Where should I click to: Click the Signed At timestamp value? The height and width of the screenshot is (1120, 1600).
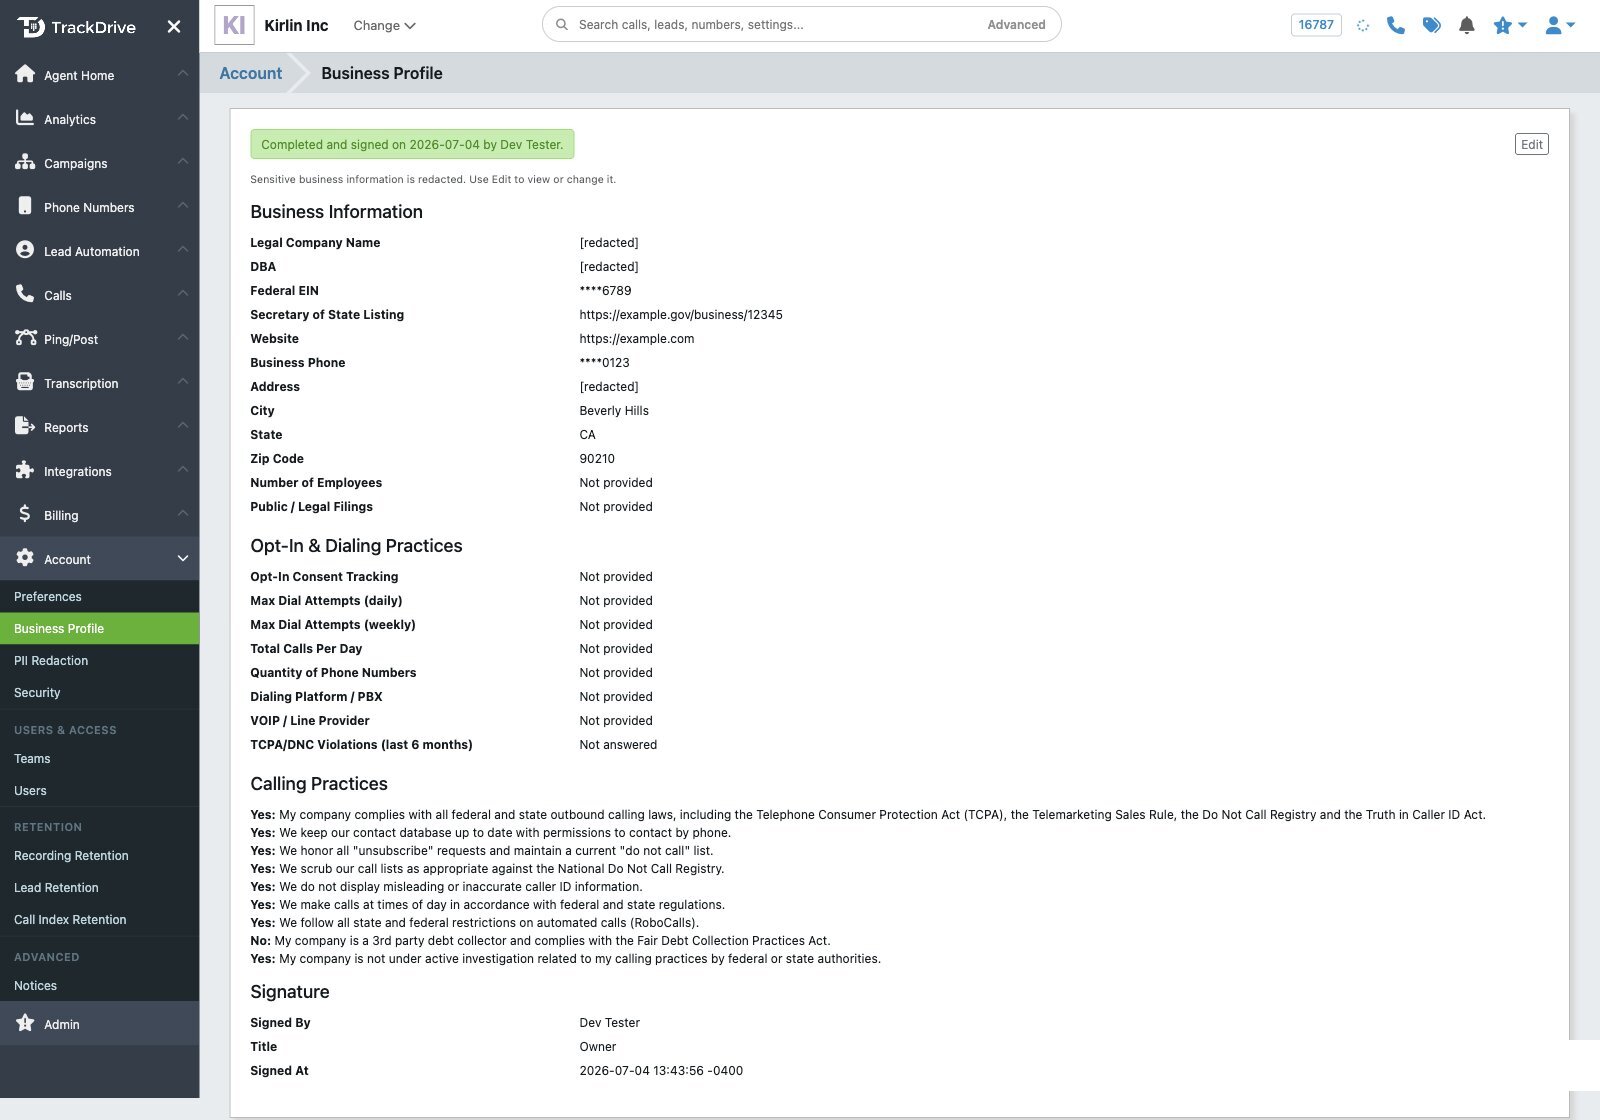click(x=661, y=1070)
